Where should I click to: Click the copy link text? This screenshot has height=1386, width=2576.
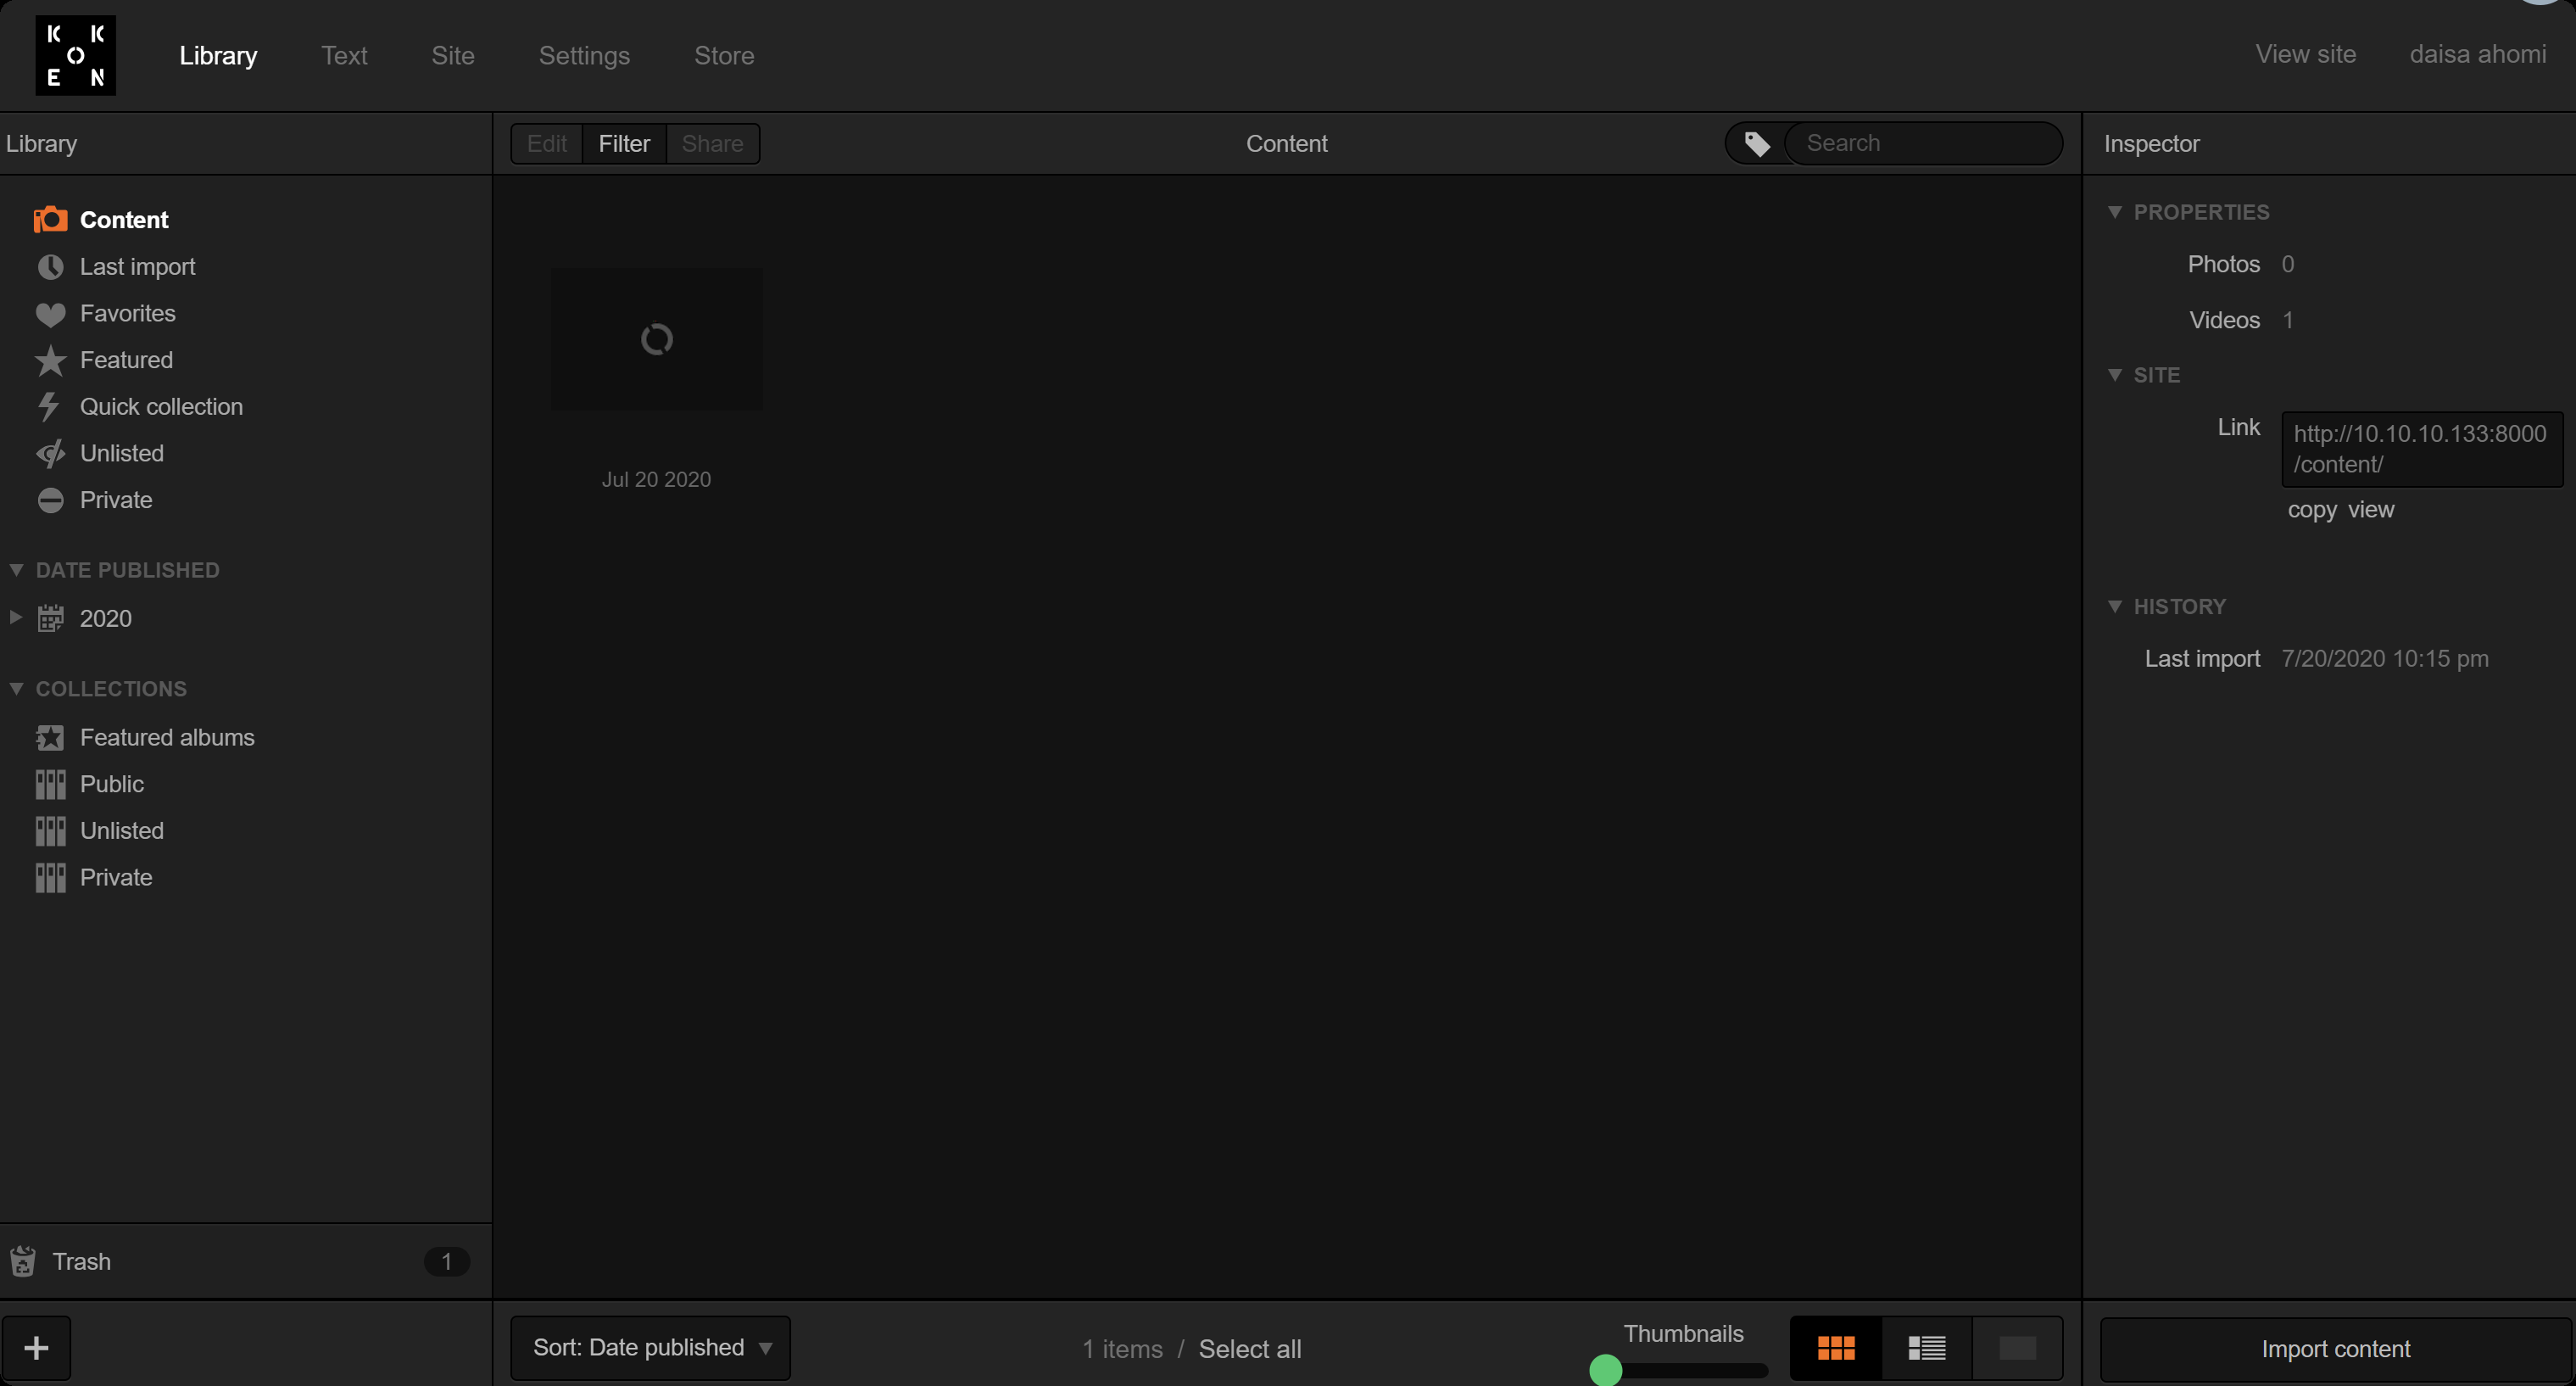point(2311,510)
